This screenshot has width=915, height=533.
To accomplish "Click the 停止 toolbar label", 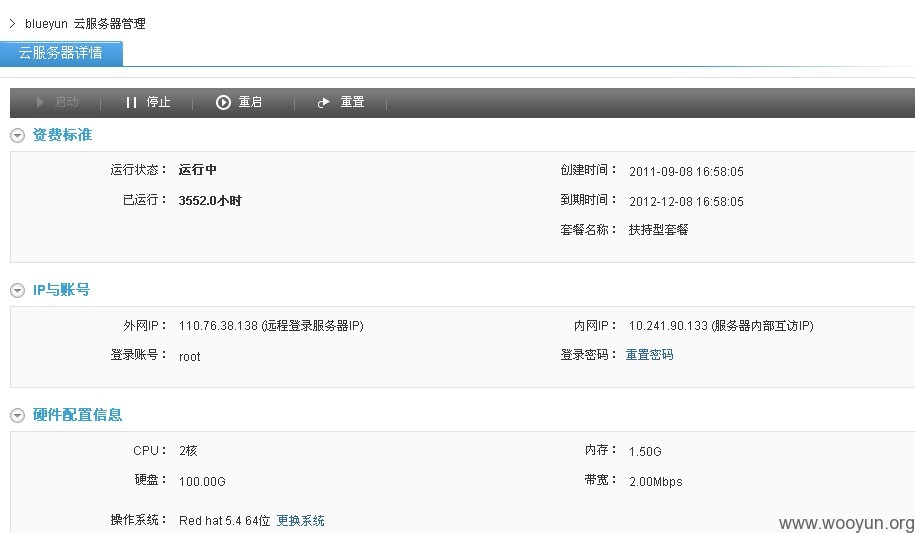I will pyautogui.click(x=158, y=102).
